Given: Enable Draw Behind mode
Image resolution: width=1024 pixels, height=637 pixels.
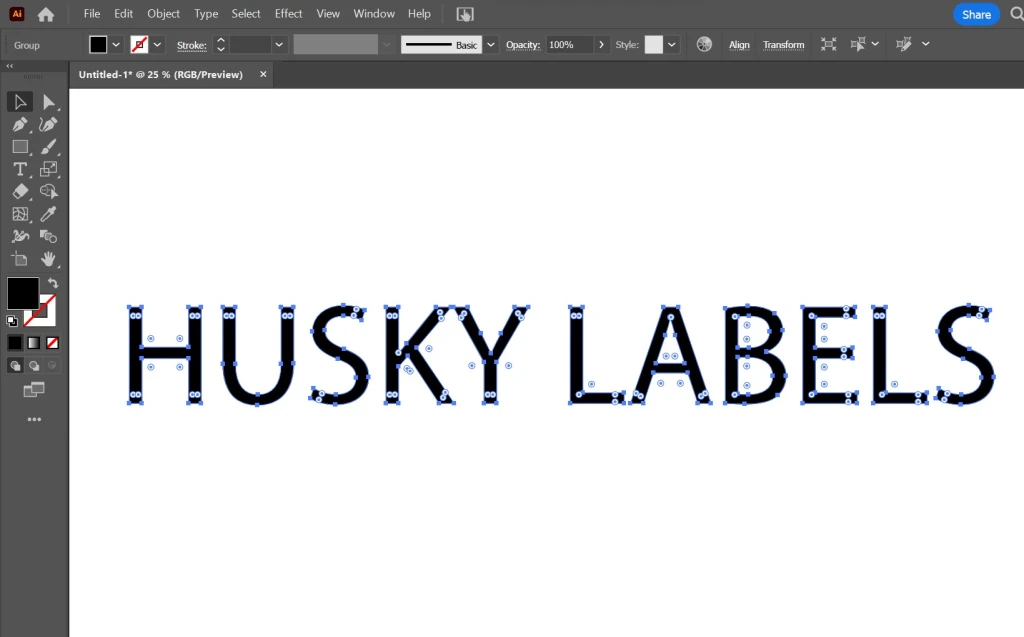Looking at the screenshot, I should 34,366.
